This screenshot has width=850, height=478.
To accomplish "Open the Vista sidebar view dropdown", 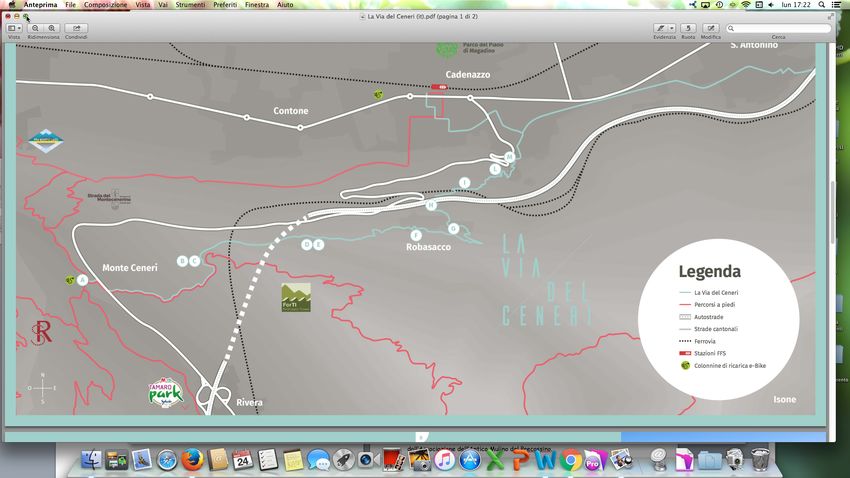I will [x=14, y=28].
